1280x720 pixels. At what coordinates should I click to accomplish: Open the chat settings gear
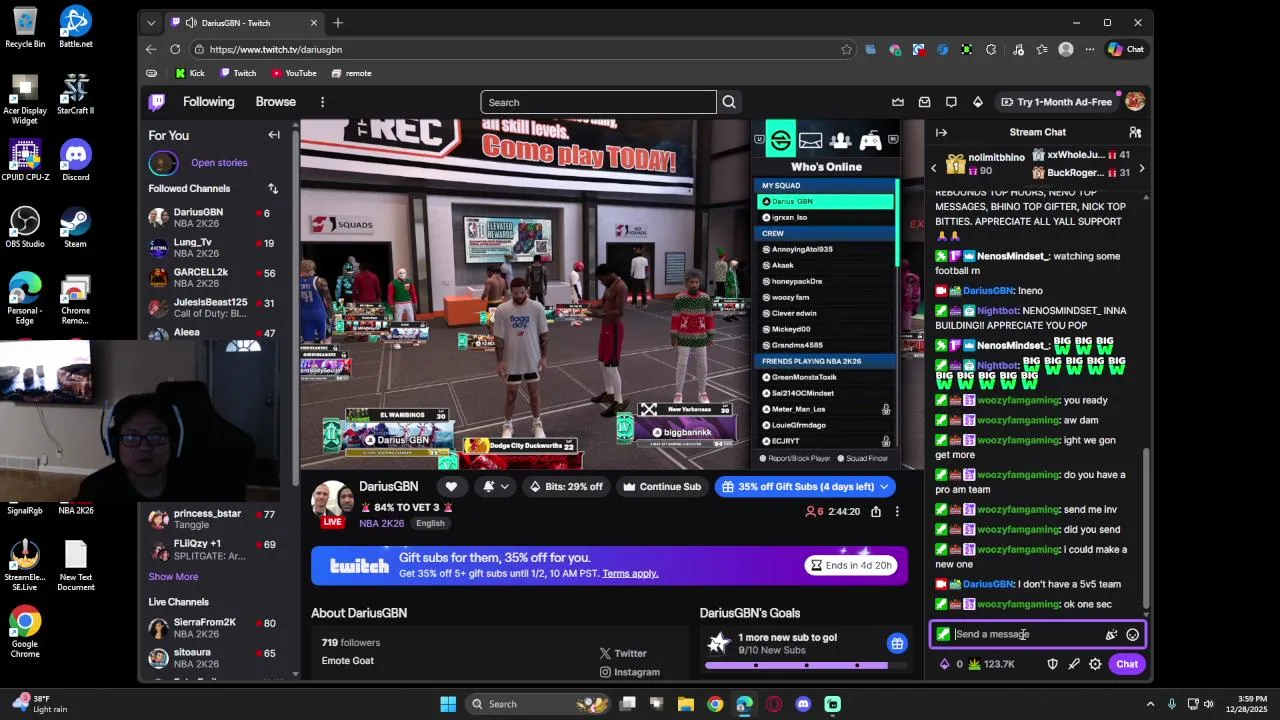click(1095, 664)
